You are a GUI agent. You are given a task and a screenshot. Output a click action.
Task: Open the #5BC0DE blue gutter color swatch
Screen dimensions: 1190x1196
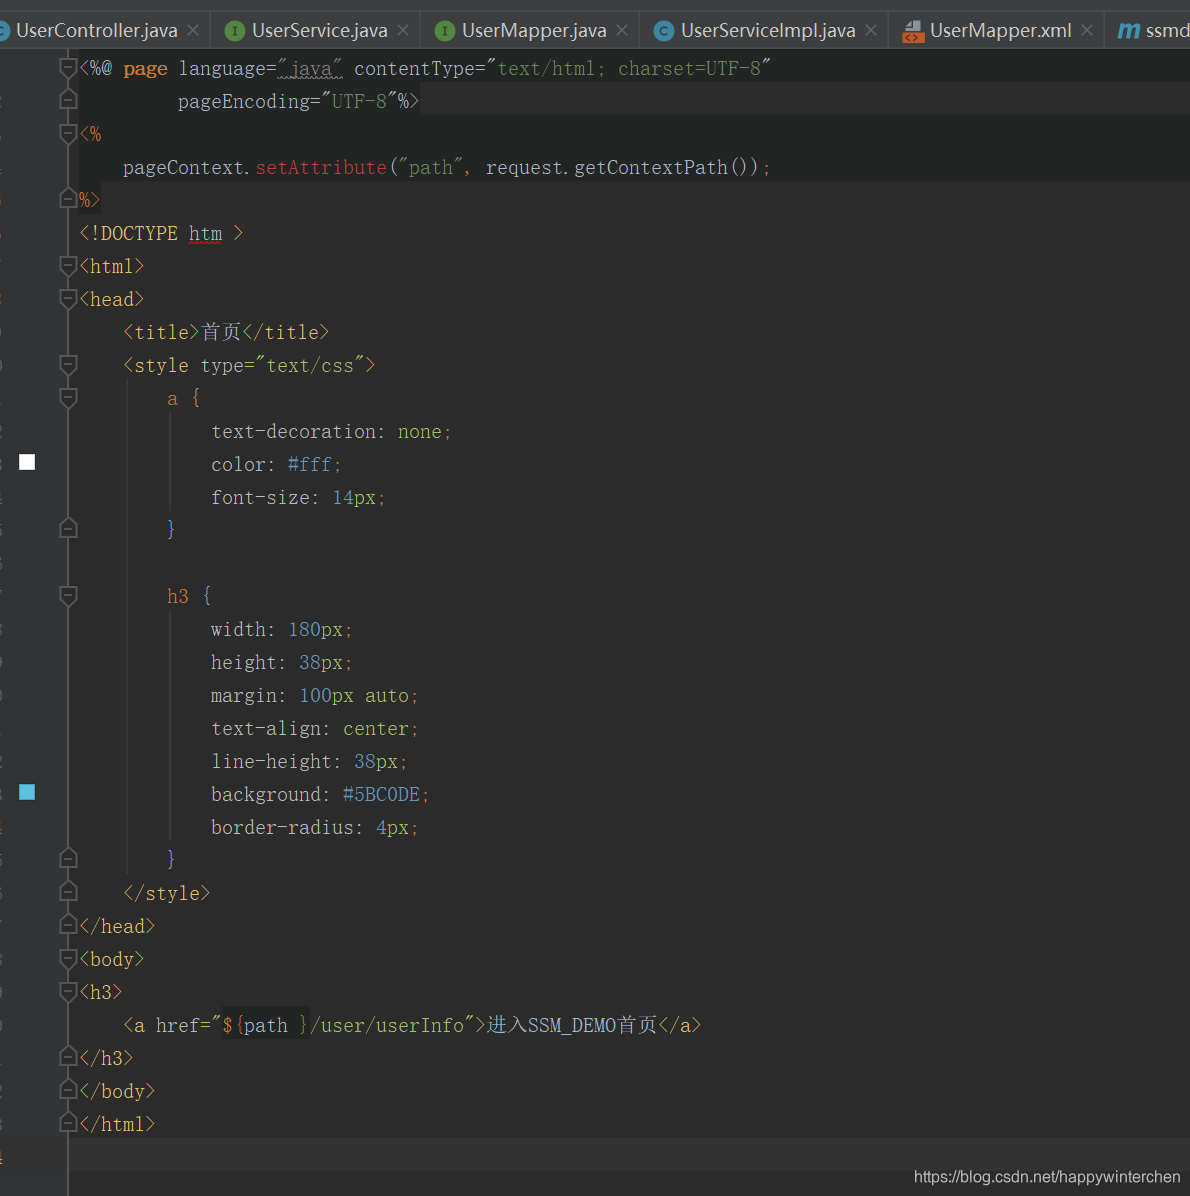coord(27,793)
